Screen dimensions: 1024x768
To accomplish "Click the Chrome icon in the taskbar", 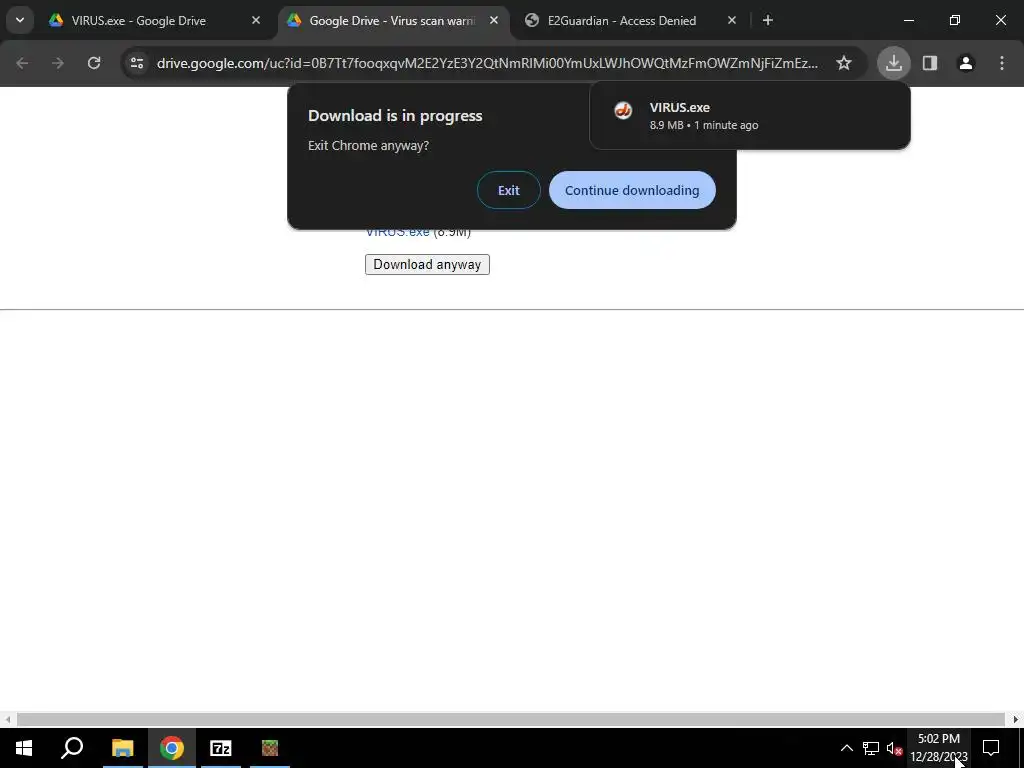I will click(172, 748).
